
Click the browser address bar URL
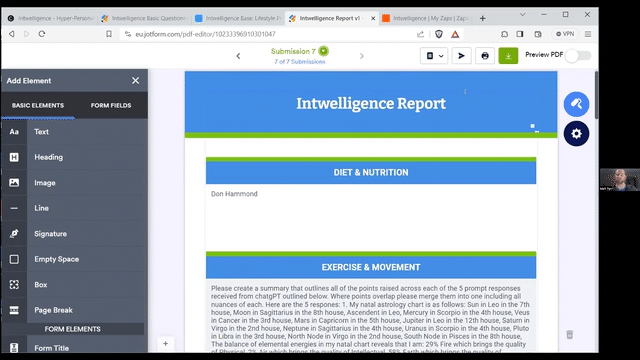pos(205,34)
